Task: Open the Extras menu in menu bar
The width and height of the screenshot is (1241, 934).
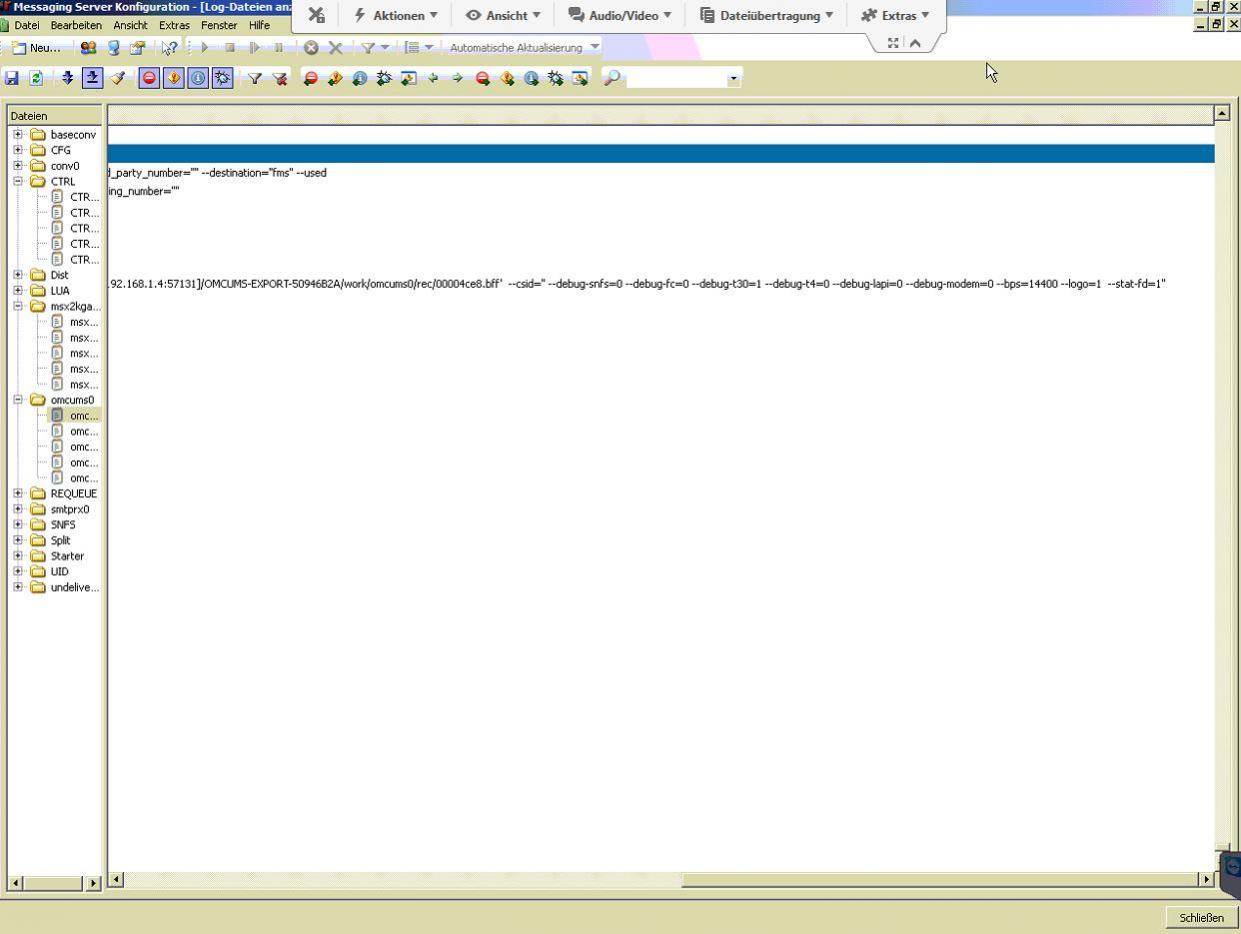Action: tap(175, 25)
